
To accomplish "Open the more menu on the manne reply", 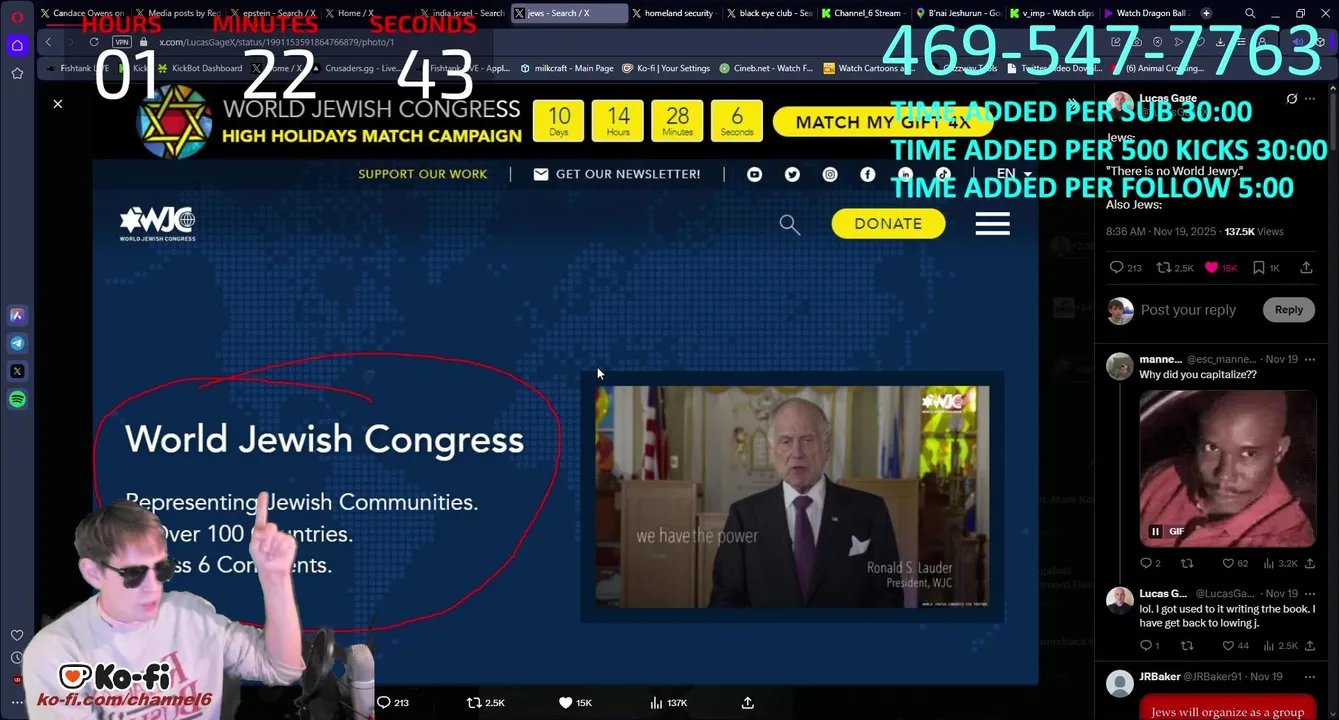I will click(x=1310, y=359).
